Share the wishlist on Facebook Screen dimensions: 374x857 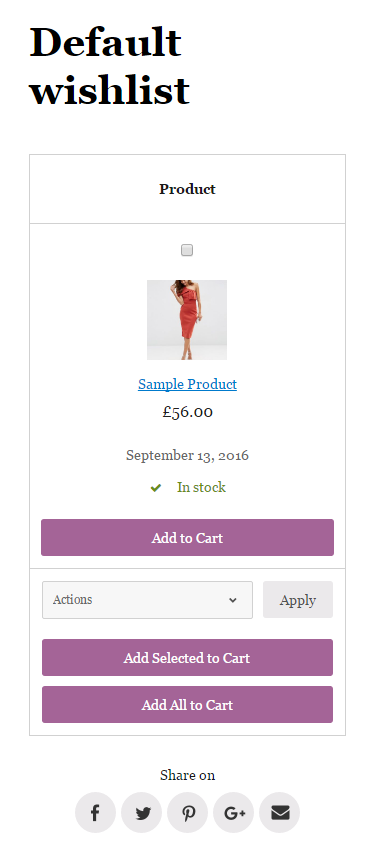tap(95, 813)
